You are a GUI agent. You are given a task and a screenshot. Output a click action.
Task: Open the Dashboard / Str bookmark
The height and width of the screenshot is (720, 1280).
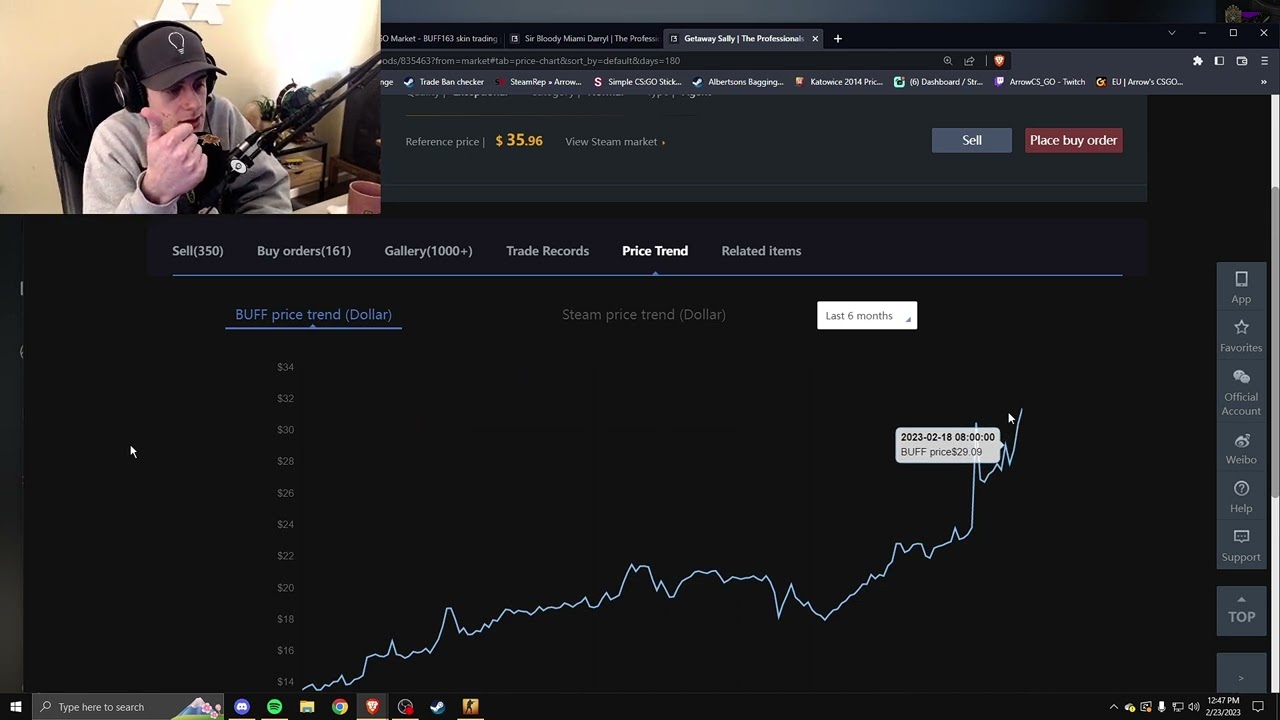click(x=938, y=82)
